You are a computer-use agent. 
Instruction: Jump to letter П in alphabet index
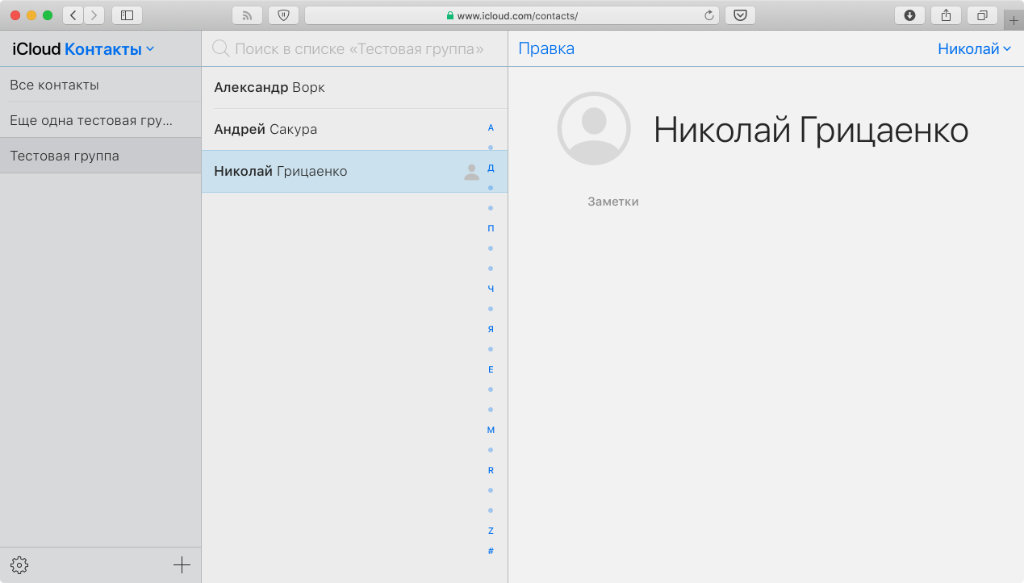(x=490, y=228)
